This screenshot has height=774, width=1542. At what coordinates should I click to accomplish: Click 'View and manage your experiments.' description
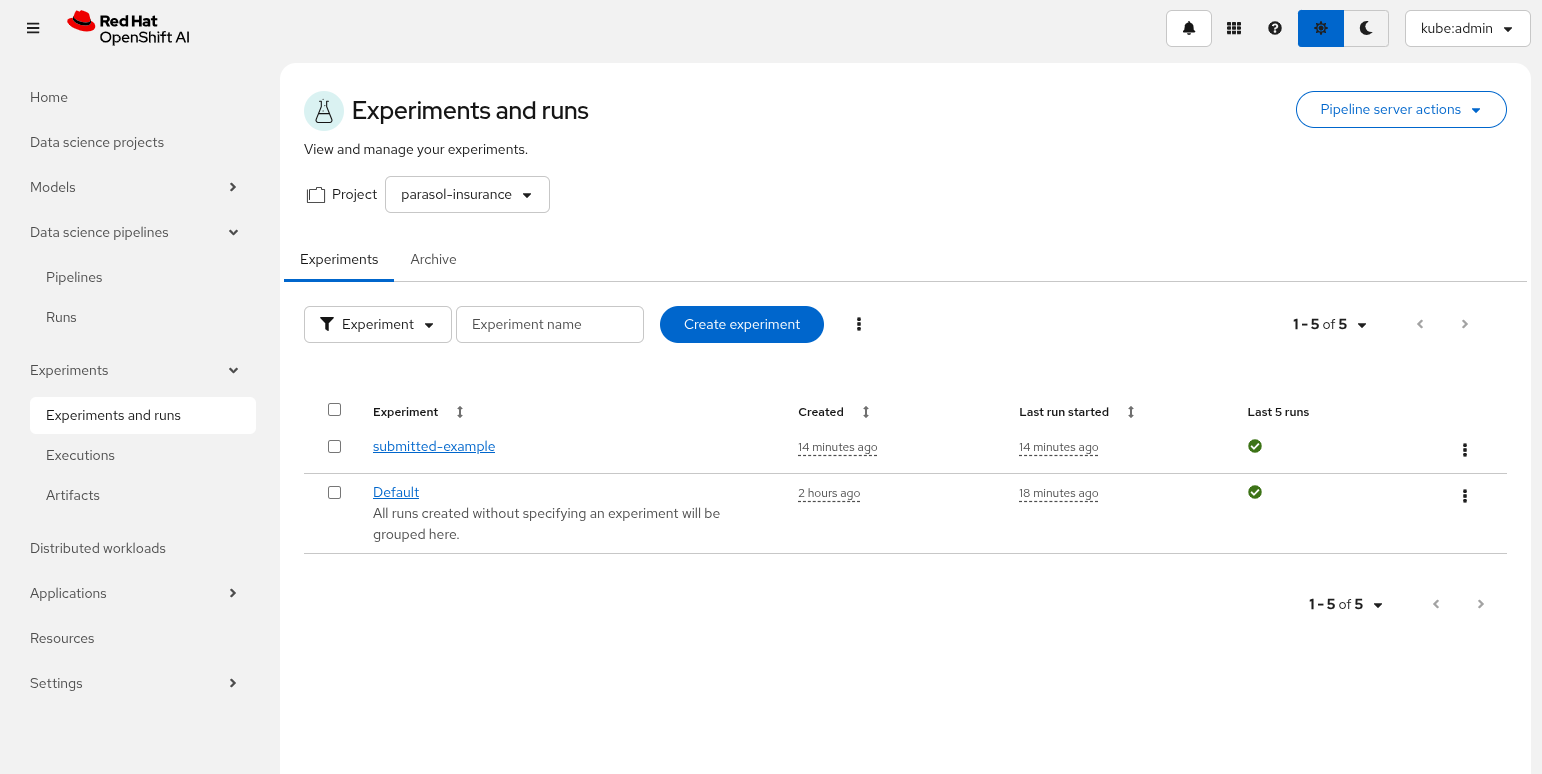(416, 149)
